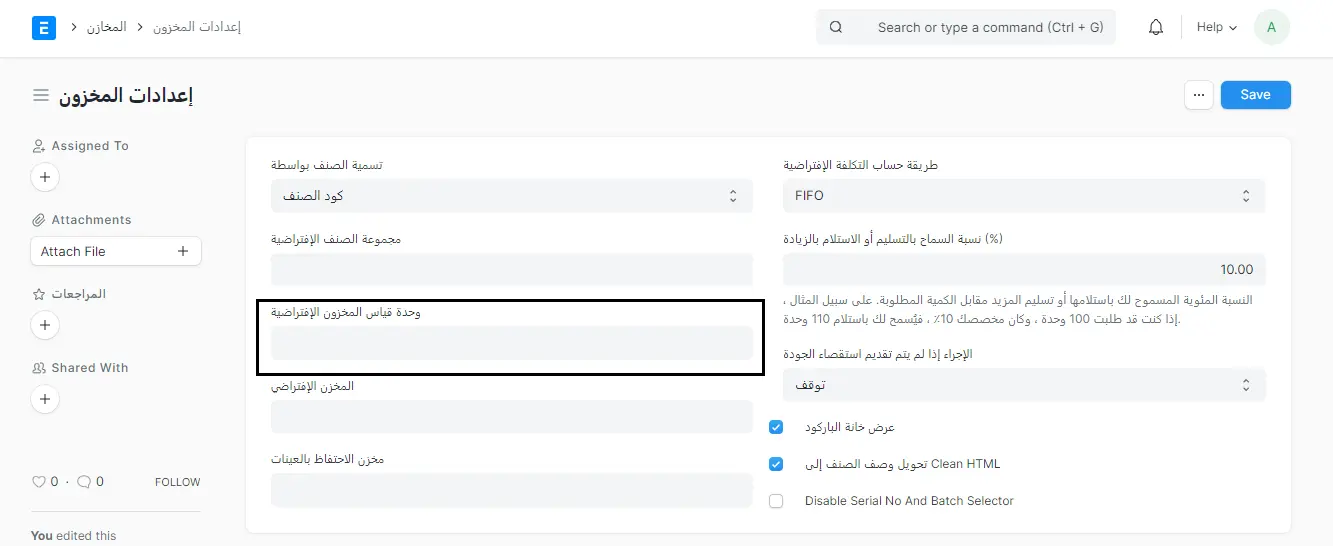This screenshot has height=546, width=1333.
Task: Click the 10.00 allowance percentage field
Action: [1024, 270]
